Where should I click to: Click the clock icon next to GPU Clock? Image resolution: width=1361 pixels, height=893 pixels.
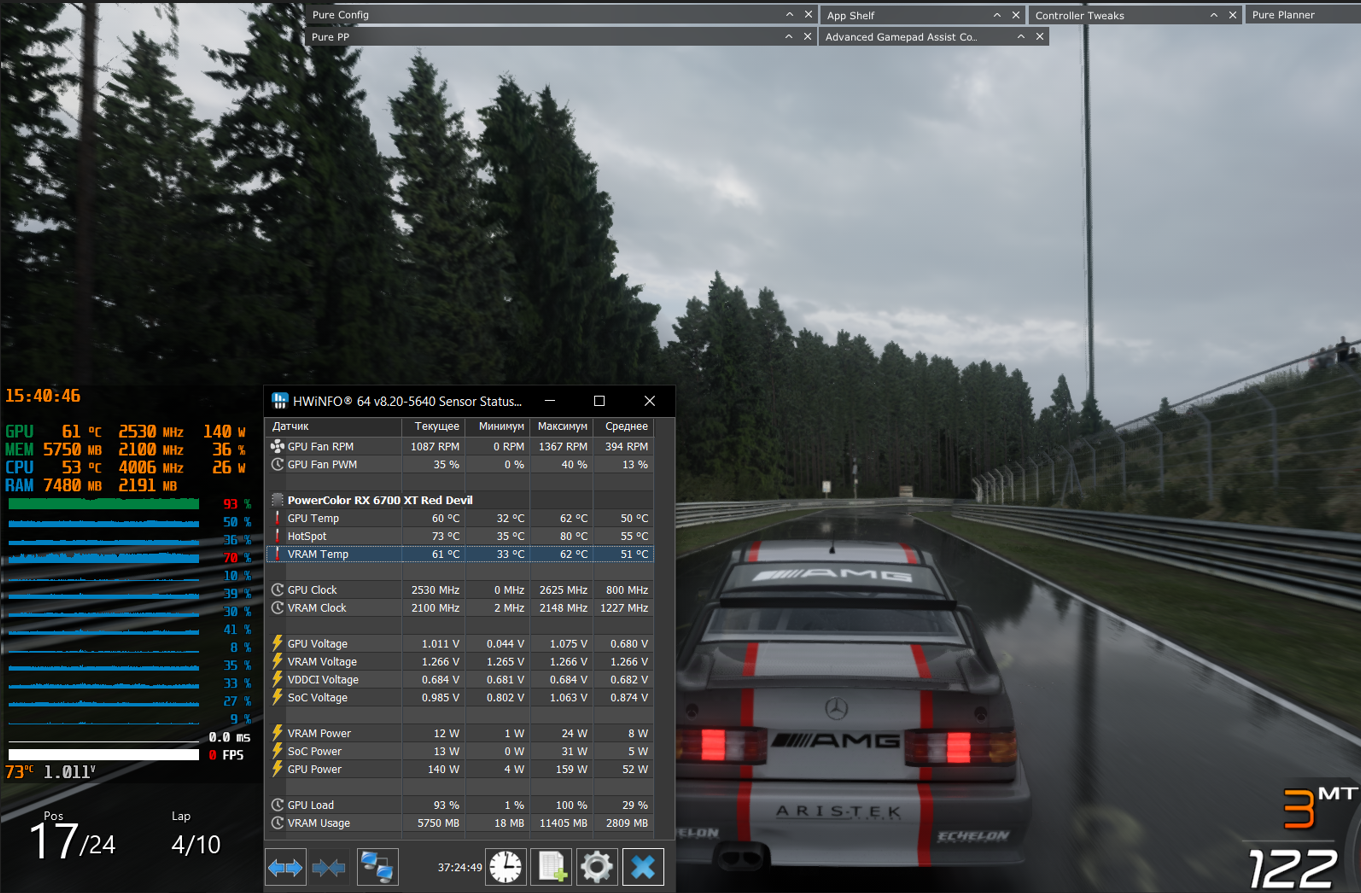(x=277, y=590)
